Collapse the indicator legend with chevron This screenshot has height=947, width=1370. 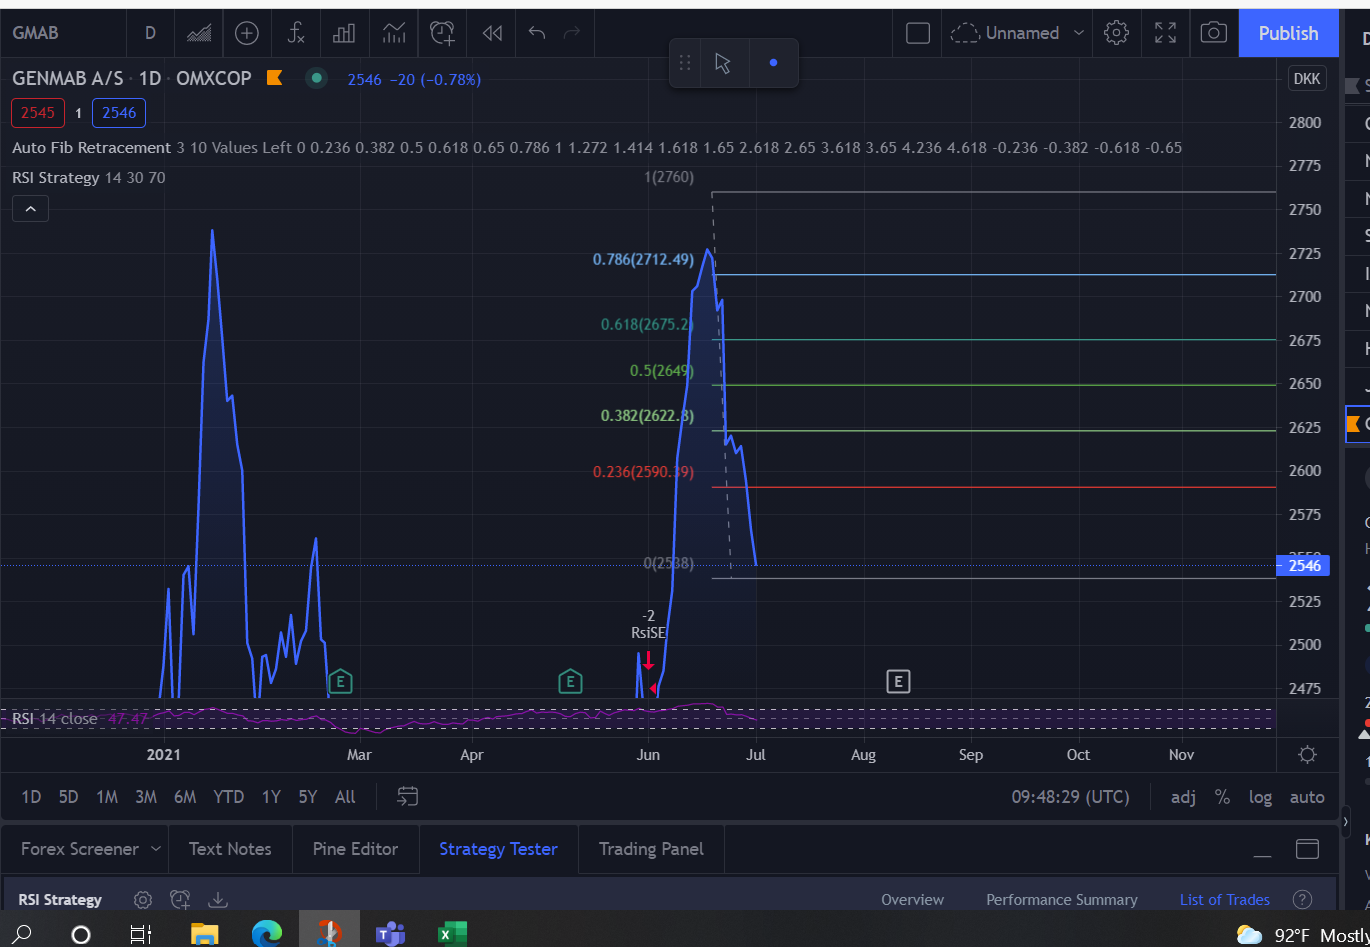coord(30,209)
